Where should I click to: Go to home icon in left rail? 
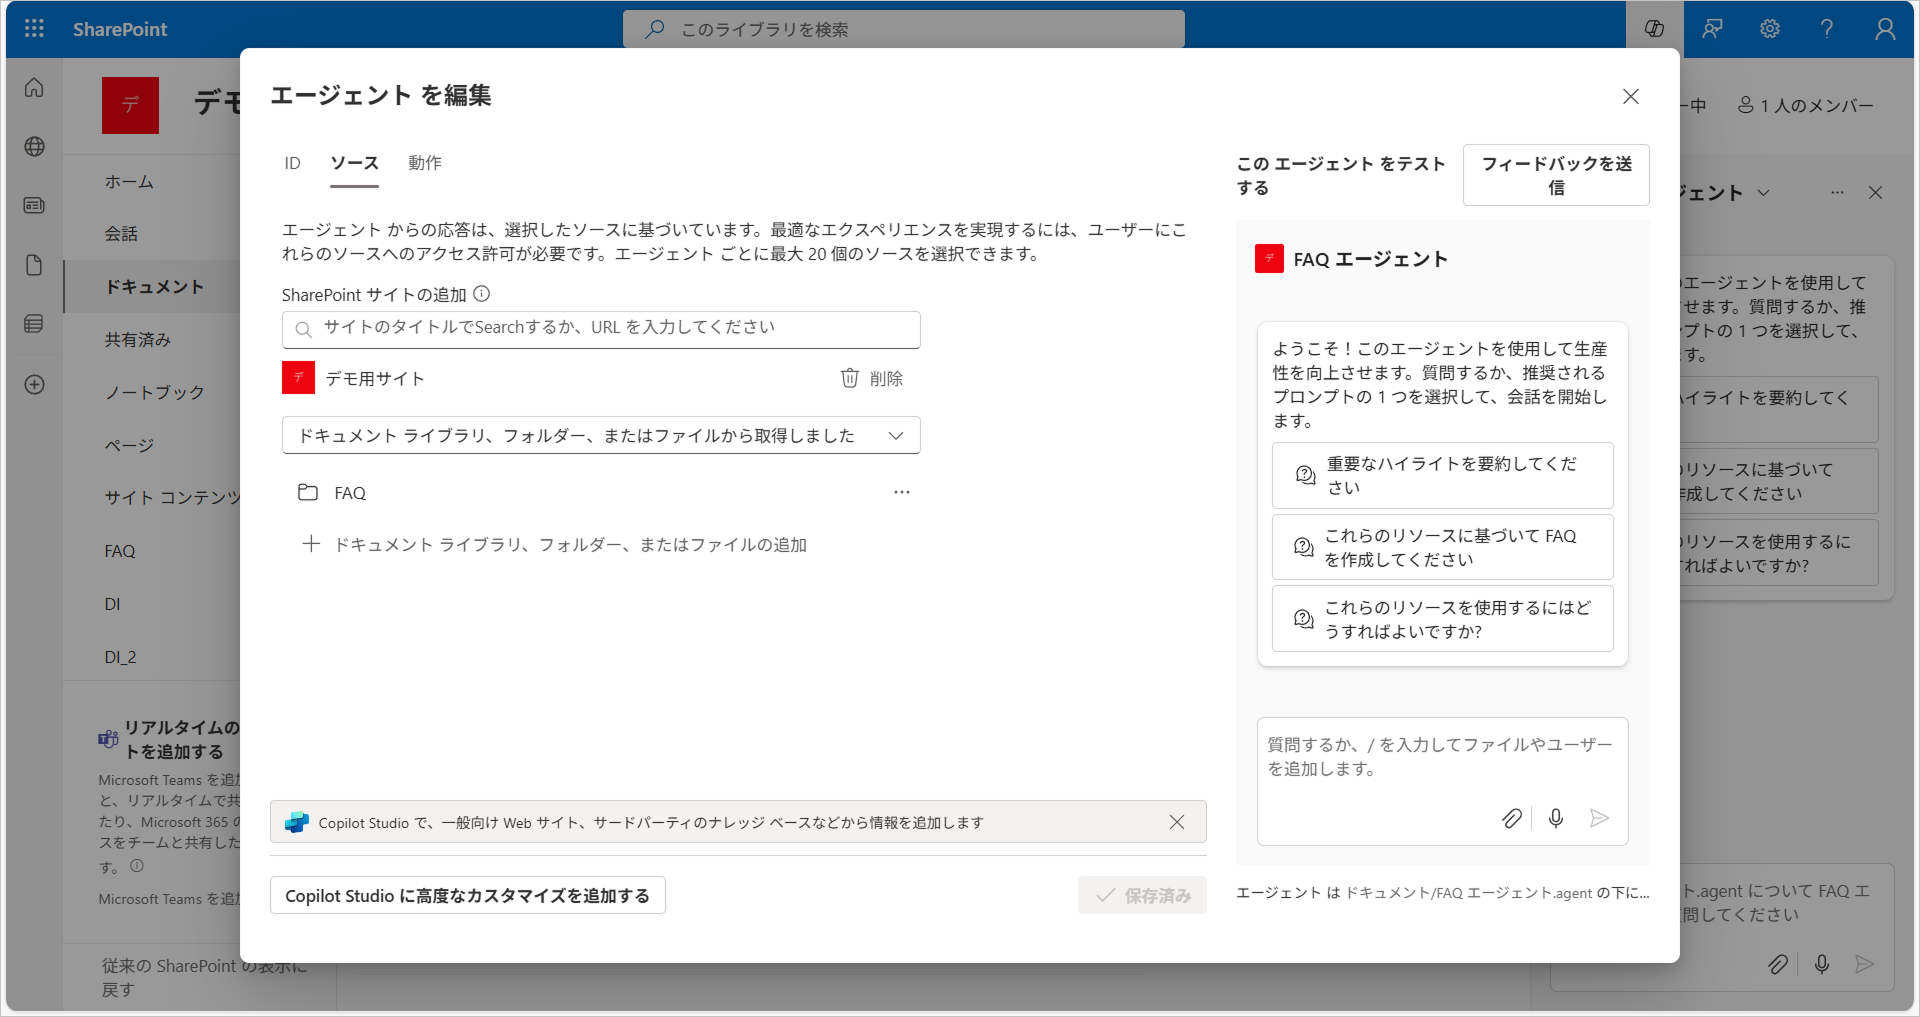34,88
